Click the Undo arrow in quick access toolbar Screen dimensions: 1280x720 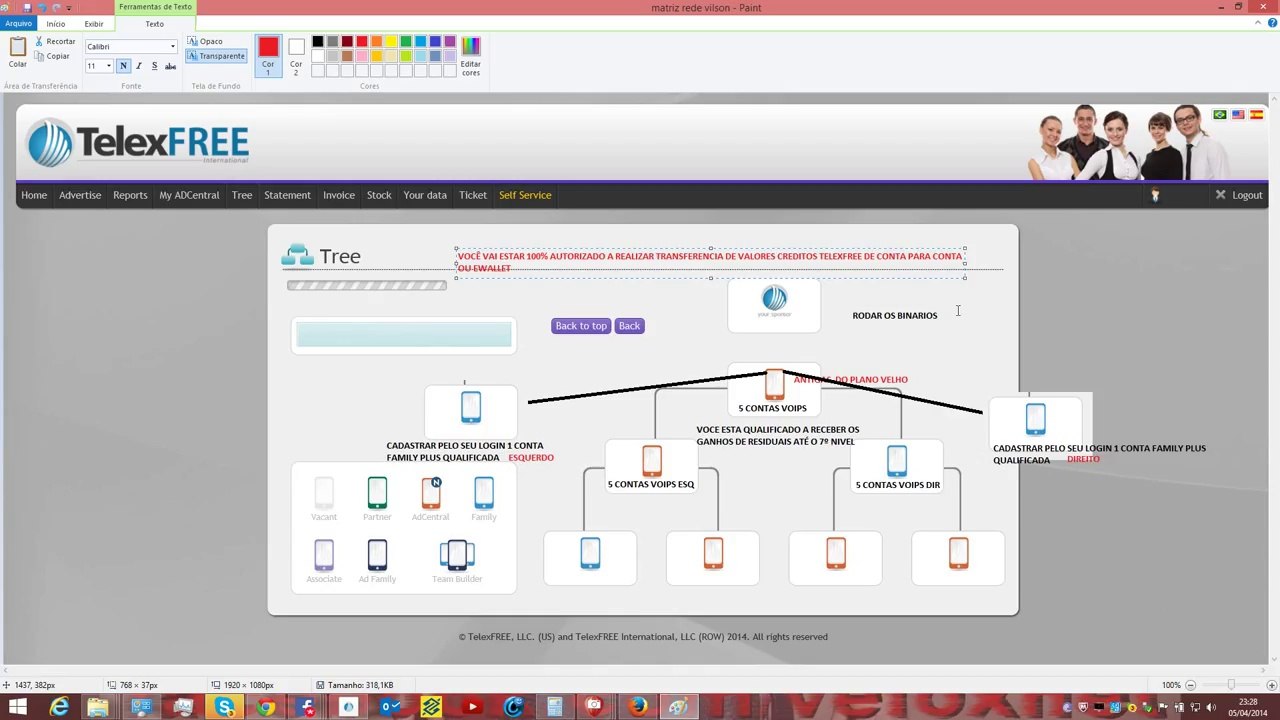click(x=42, y=7)
